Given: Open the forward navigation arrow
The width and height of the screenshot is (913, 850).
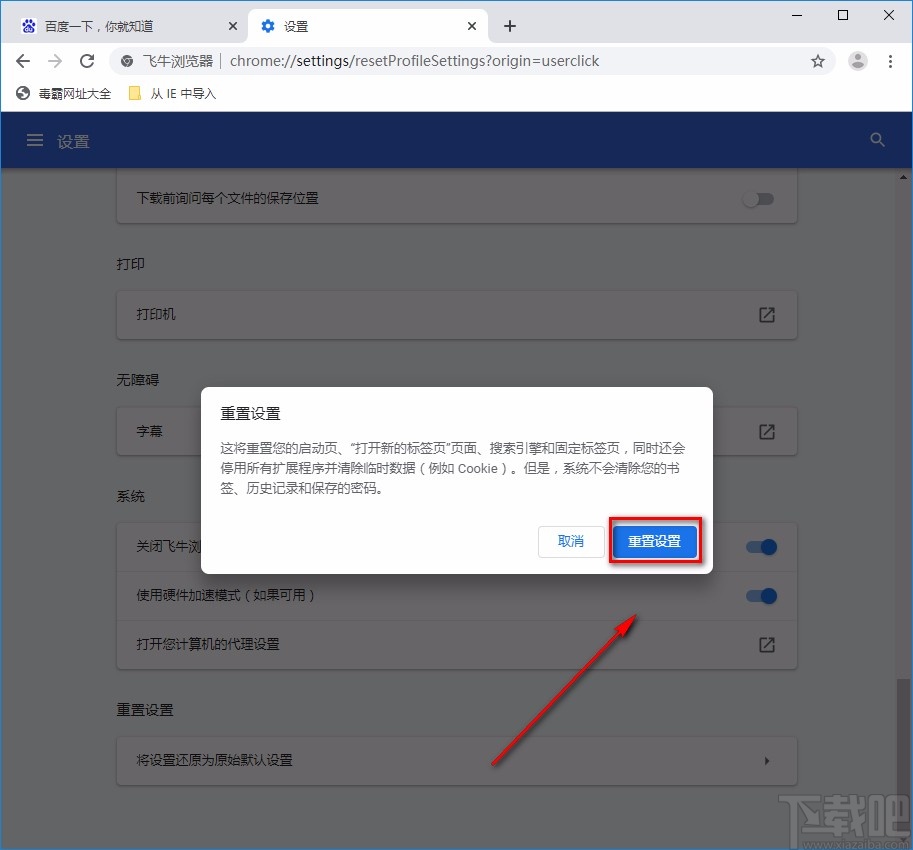Looking at the screenshot, I should (54, 61).
